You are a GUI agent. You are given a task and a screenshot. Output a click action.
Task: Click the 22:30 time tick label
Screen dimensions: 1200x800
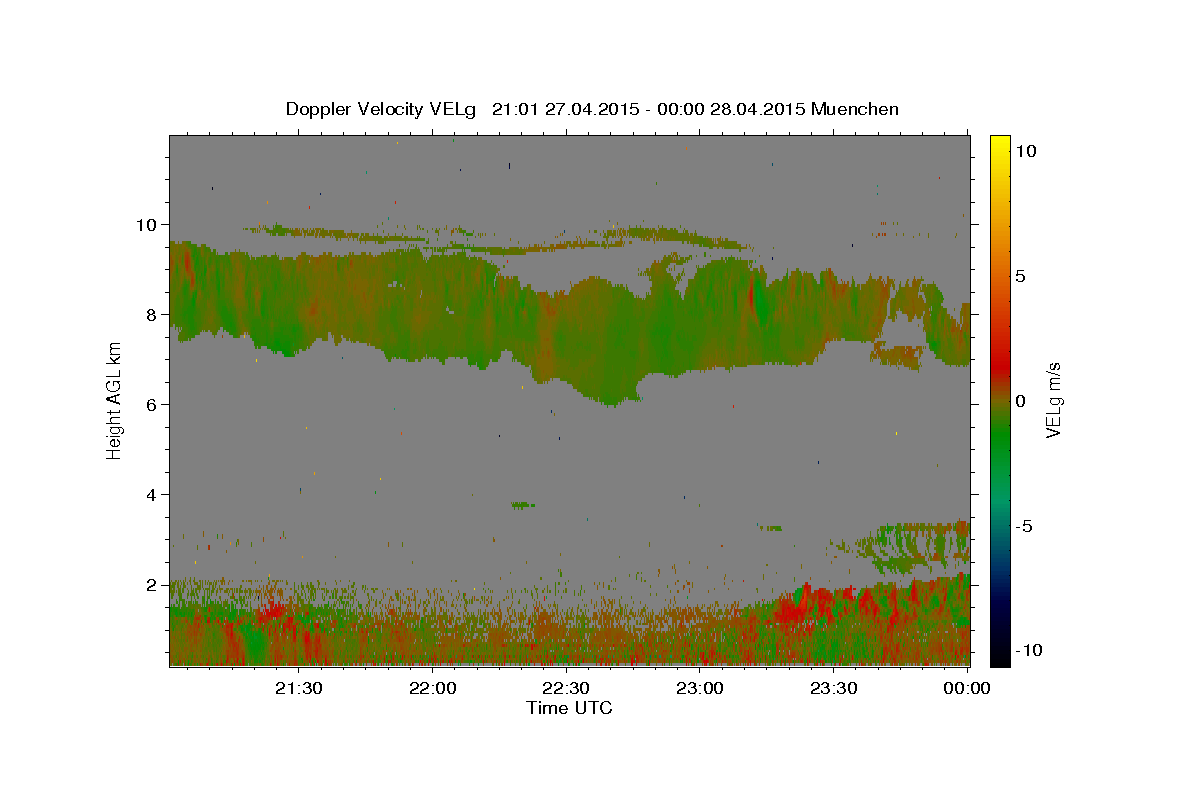click(567, 688)
